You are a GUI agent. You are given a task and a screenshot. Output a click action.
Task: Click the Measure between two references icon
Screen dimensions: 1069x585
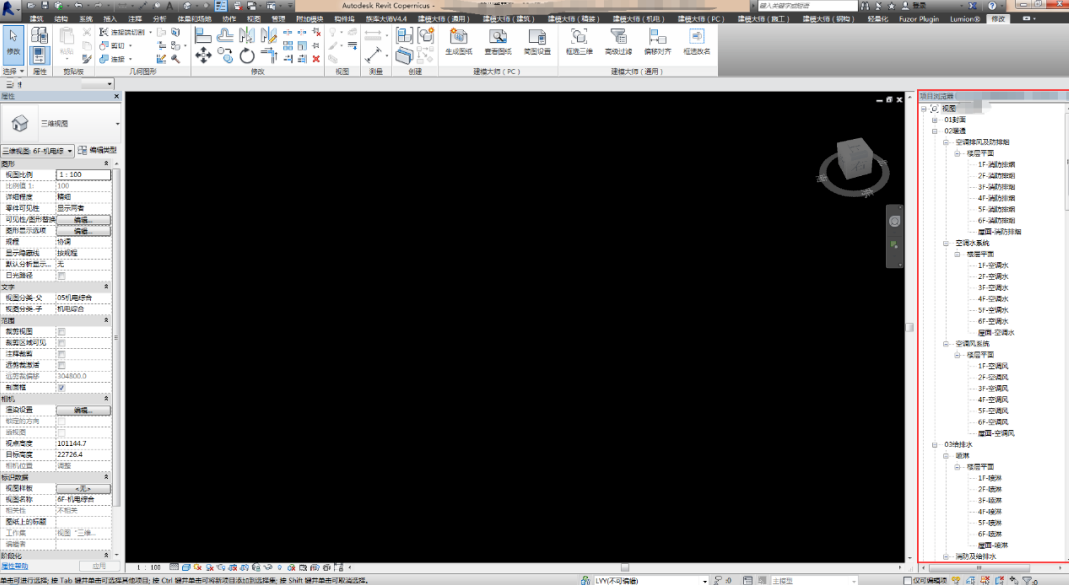click(373, 55)
